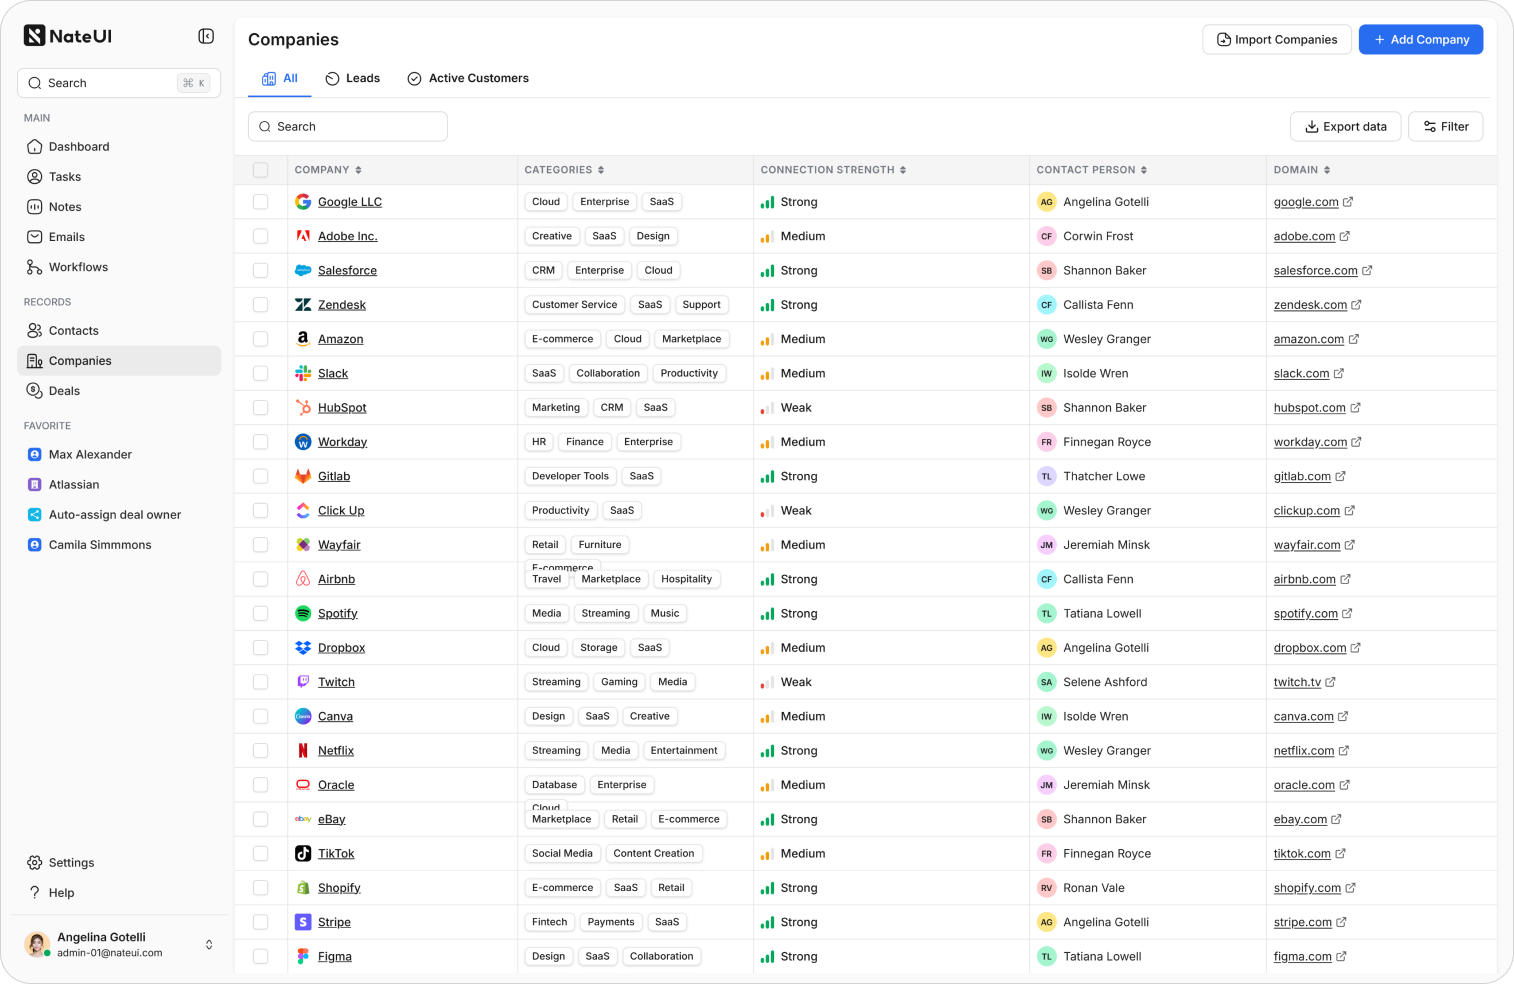Click the Add Company button
The image size is (1514, 984).
click(1421, 40)
